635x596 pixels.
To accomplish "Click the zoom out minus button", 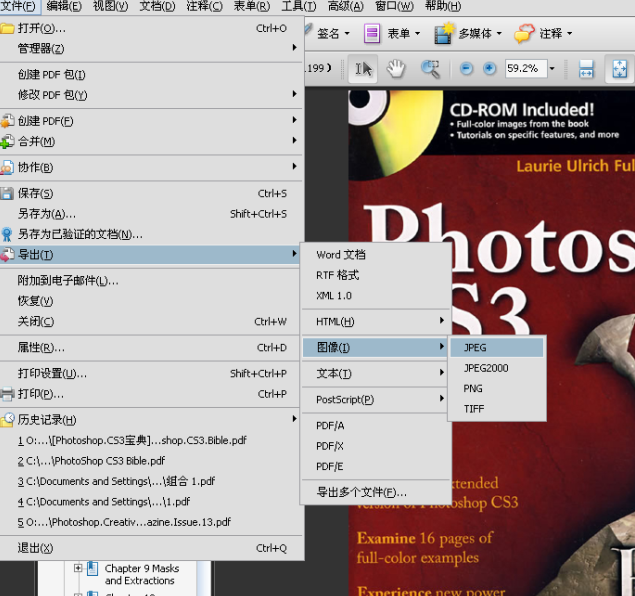I will (x=466, y=68).
